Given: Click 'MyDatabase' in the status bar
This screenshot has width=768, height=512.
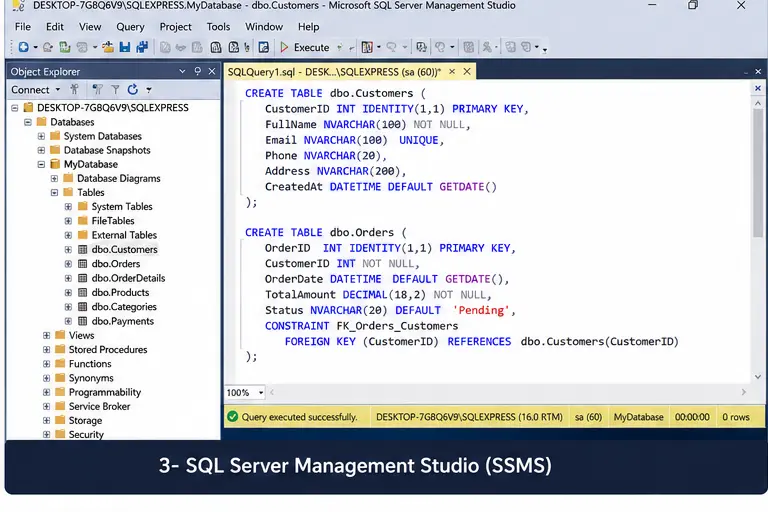Looking at the screenshot, I should click(x=638, y=417).
